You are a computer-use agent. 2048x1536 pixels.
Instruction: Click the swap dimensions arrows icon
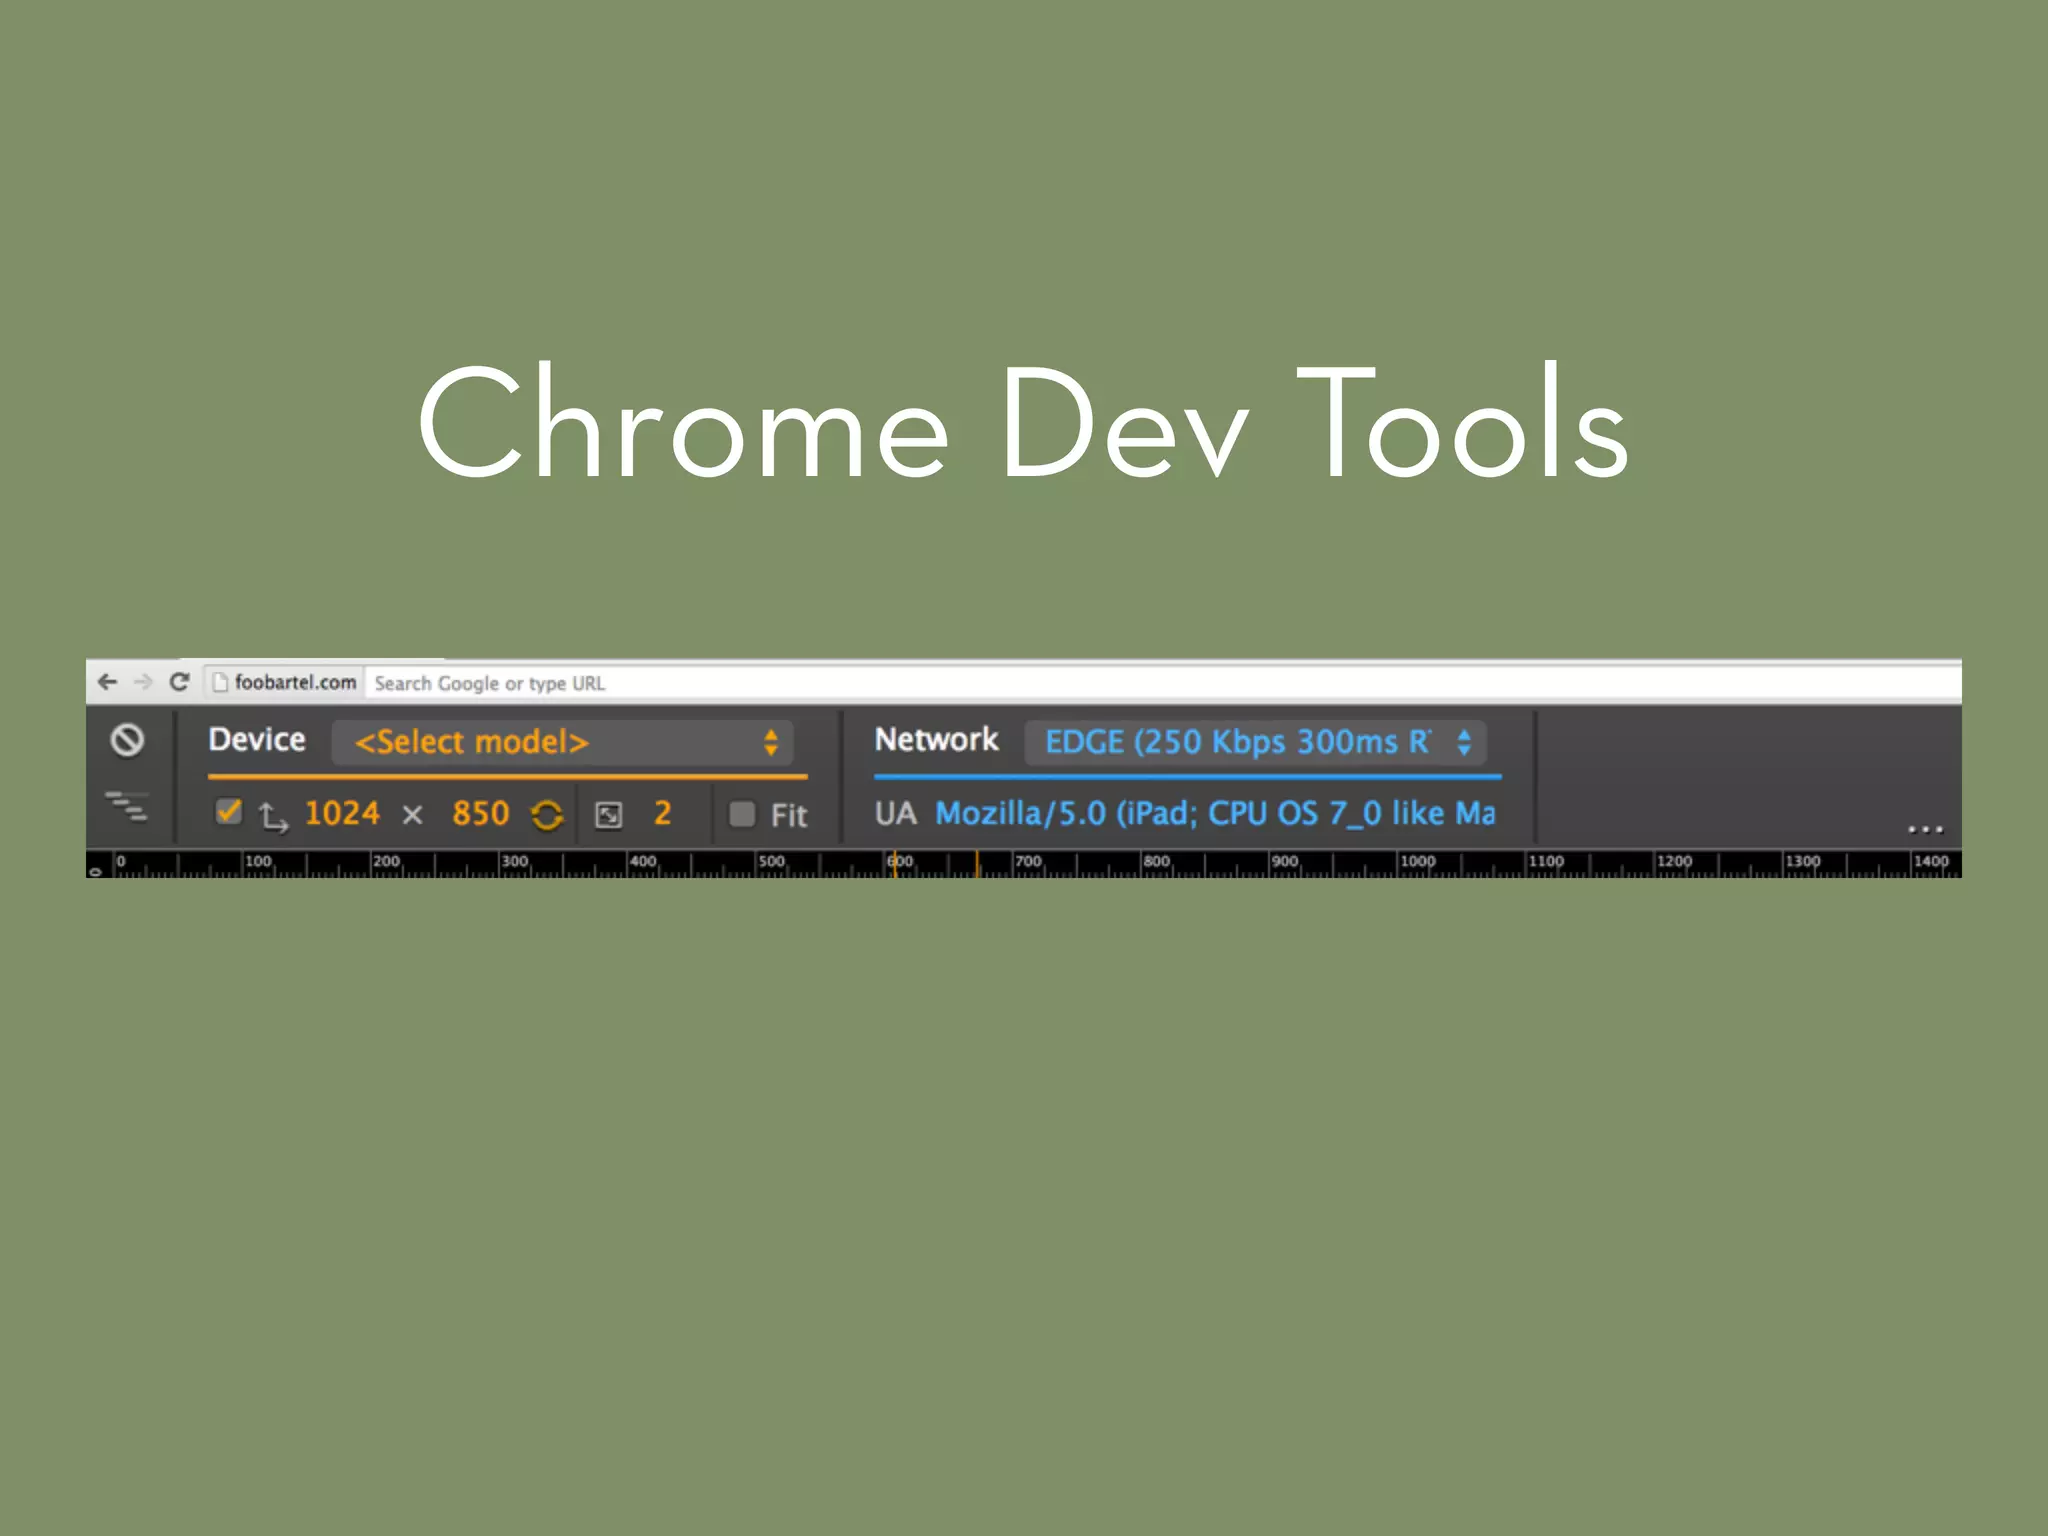click(x=273, y=817)
